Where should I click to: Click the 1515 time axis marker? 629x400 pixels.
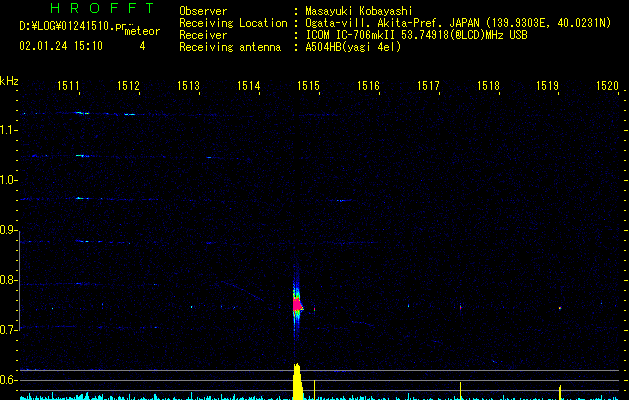tap(308, 86)
